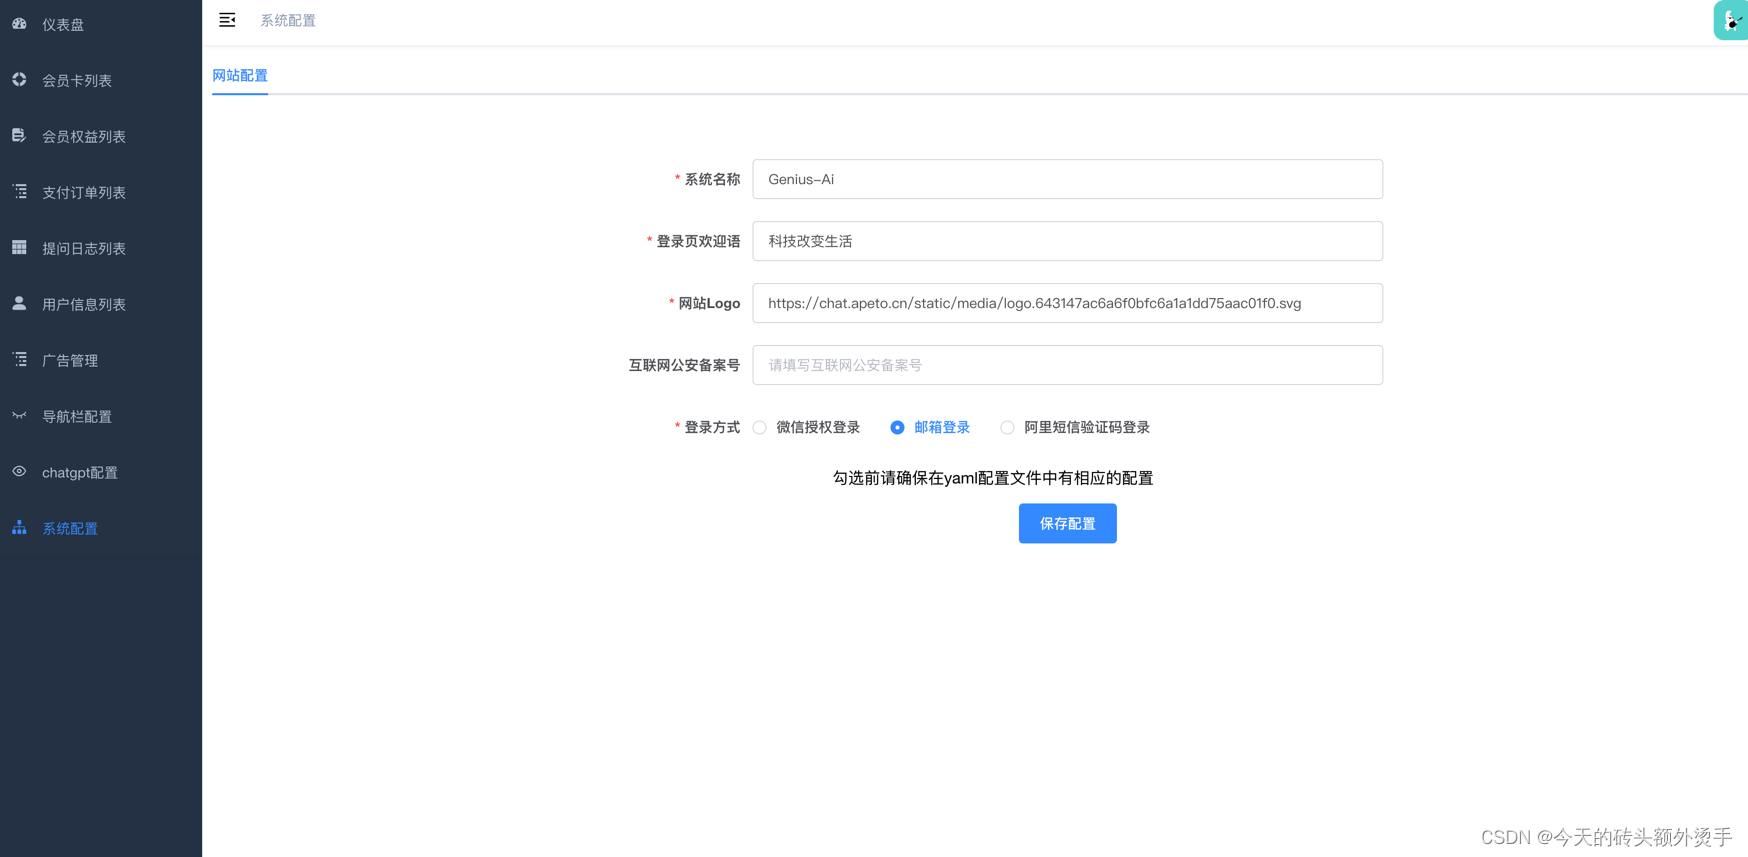Select 阿里短信验证码登录 radio option
This screenshot has height=857, width=1748.
click(x=1075, y=427)
